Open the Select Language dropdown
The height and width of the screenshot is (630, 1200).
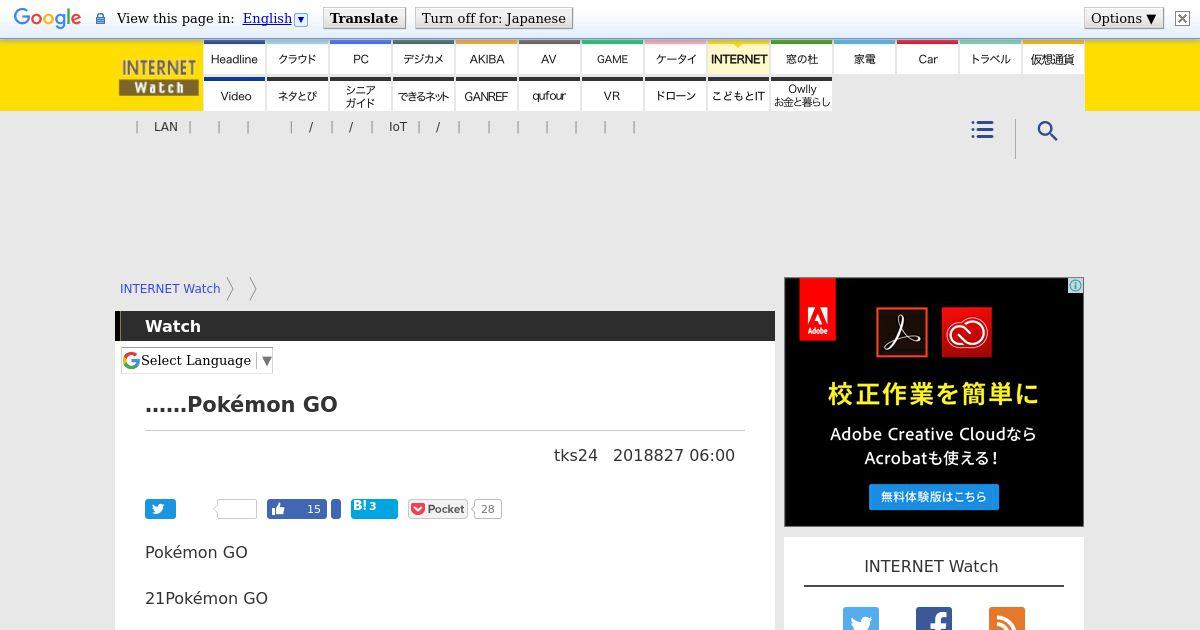tap(197, 360)
